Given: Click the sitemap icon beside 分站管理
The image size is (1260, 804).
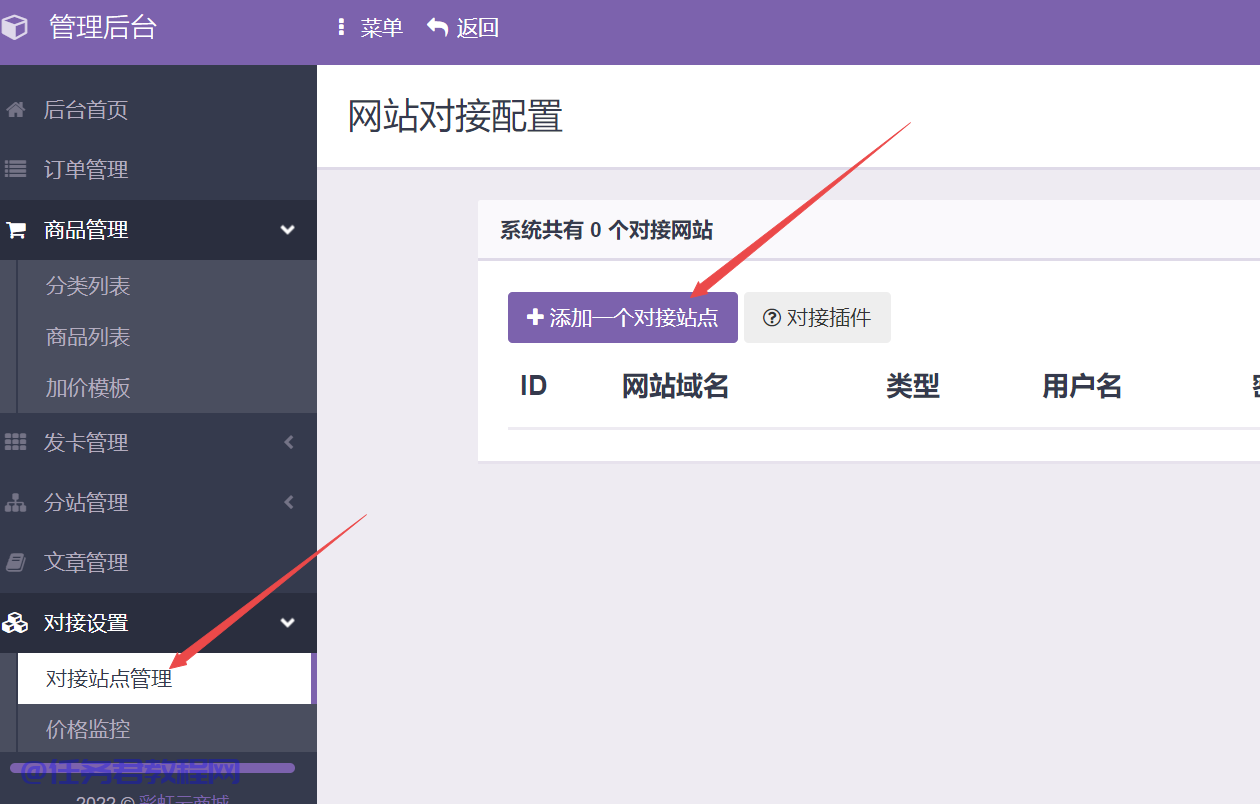Looking at the screenshot, I should (x=15, y=503).
